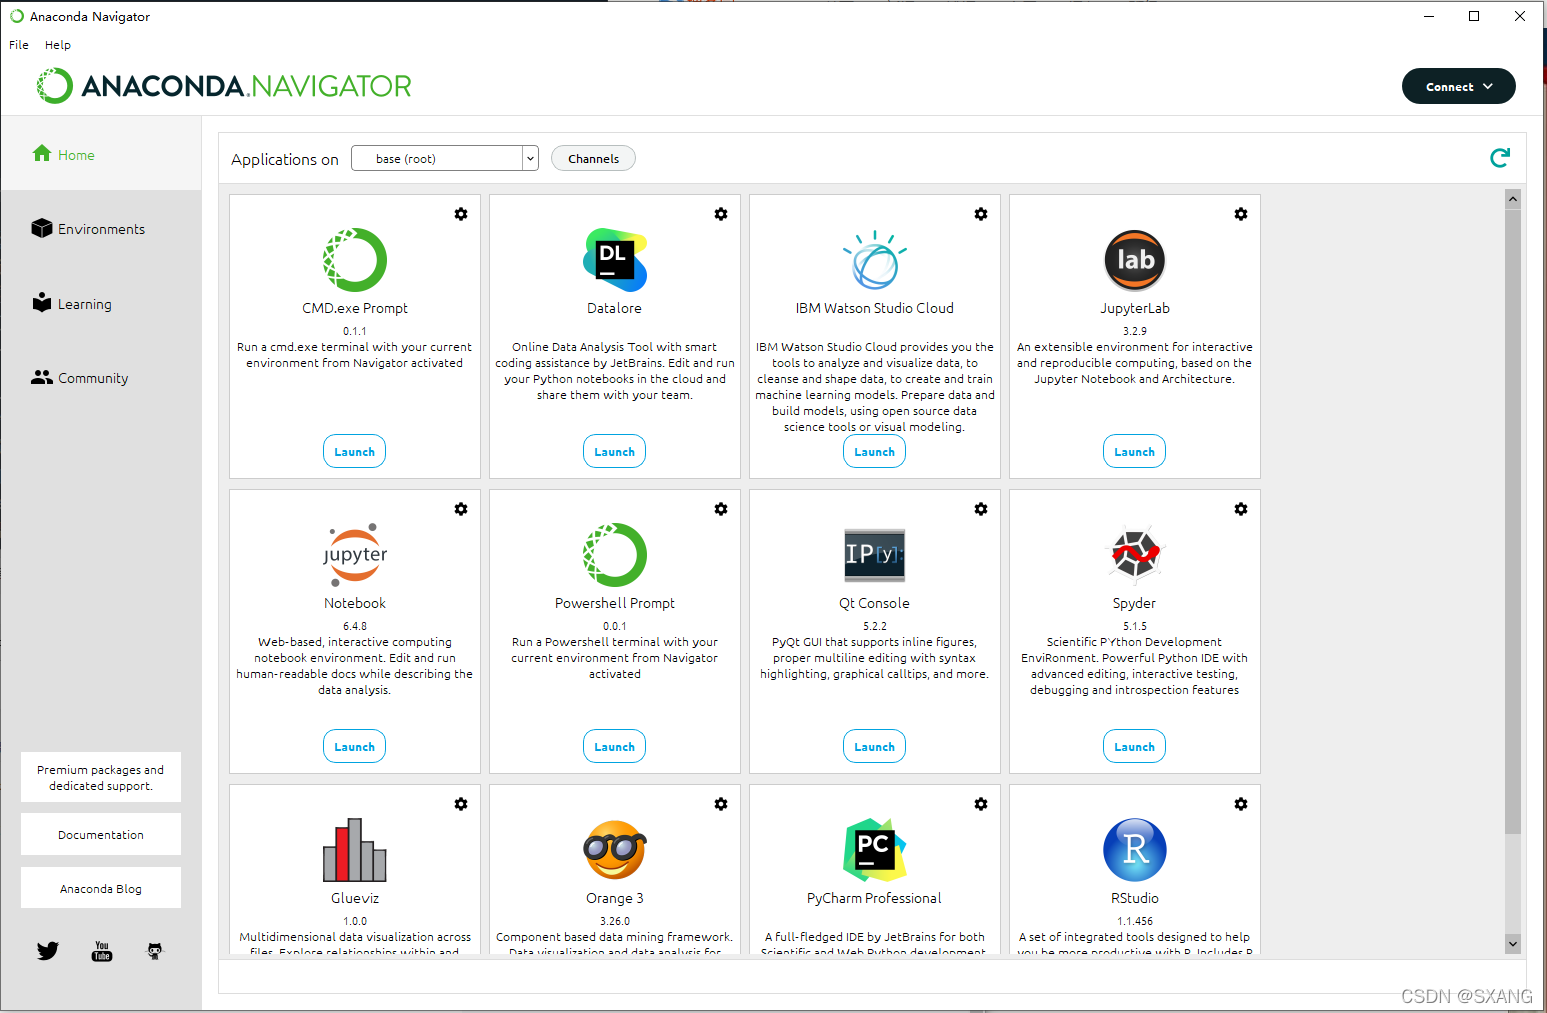This screenshot has height=1013, width=1547.
Task: Click the Qt Console IPython logo
Action: pyautogui.click(x=875, y=555)
